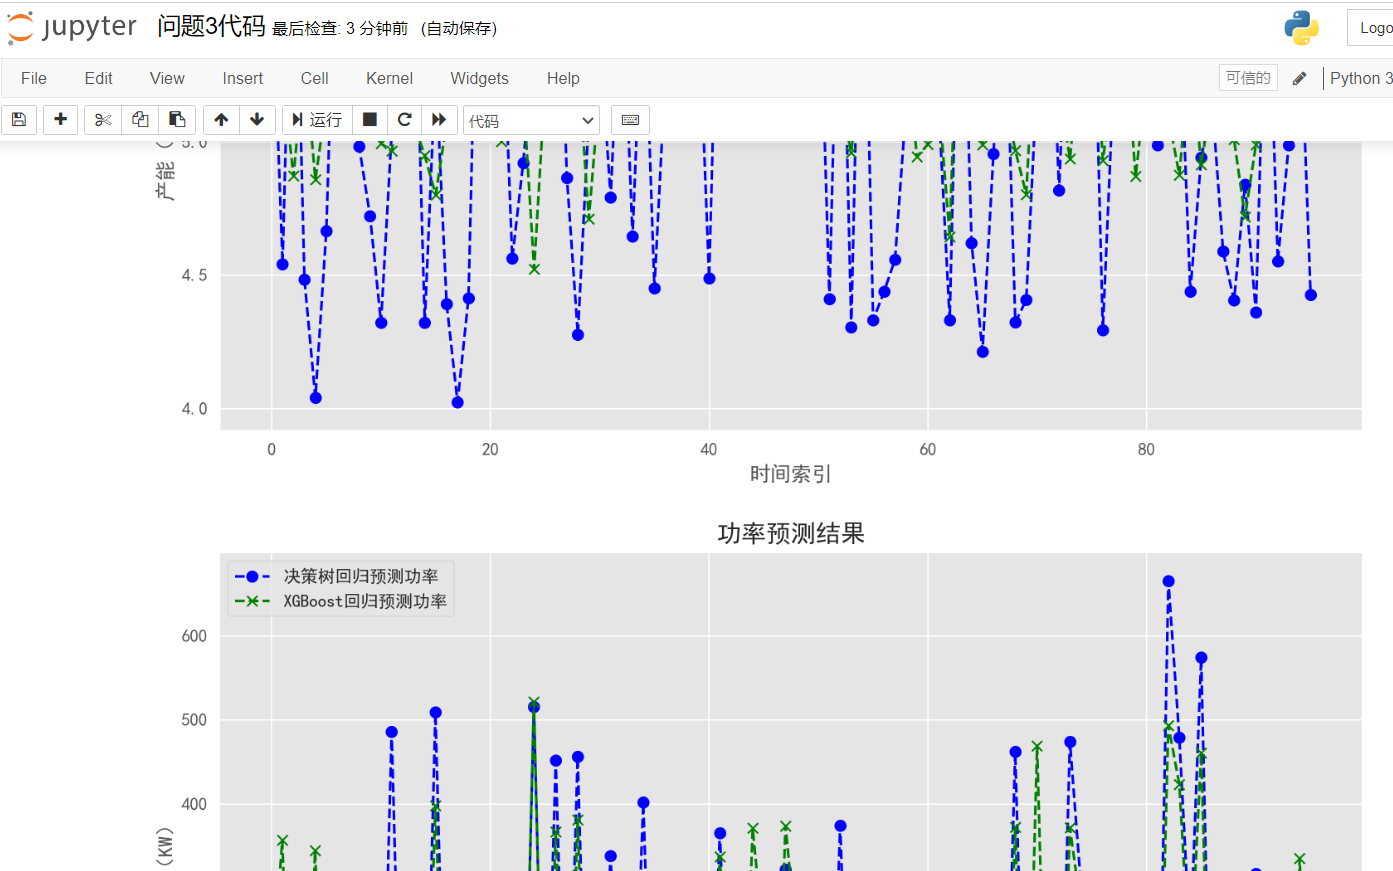
Task: Click the Jupyter logo to go home
Action: pos(72,27)
